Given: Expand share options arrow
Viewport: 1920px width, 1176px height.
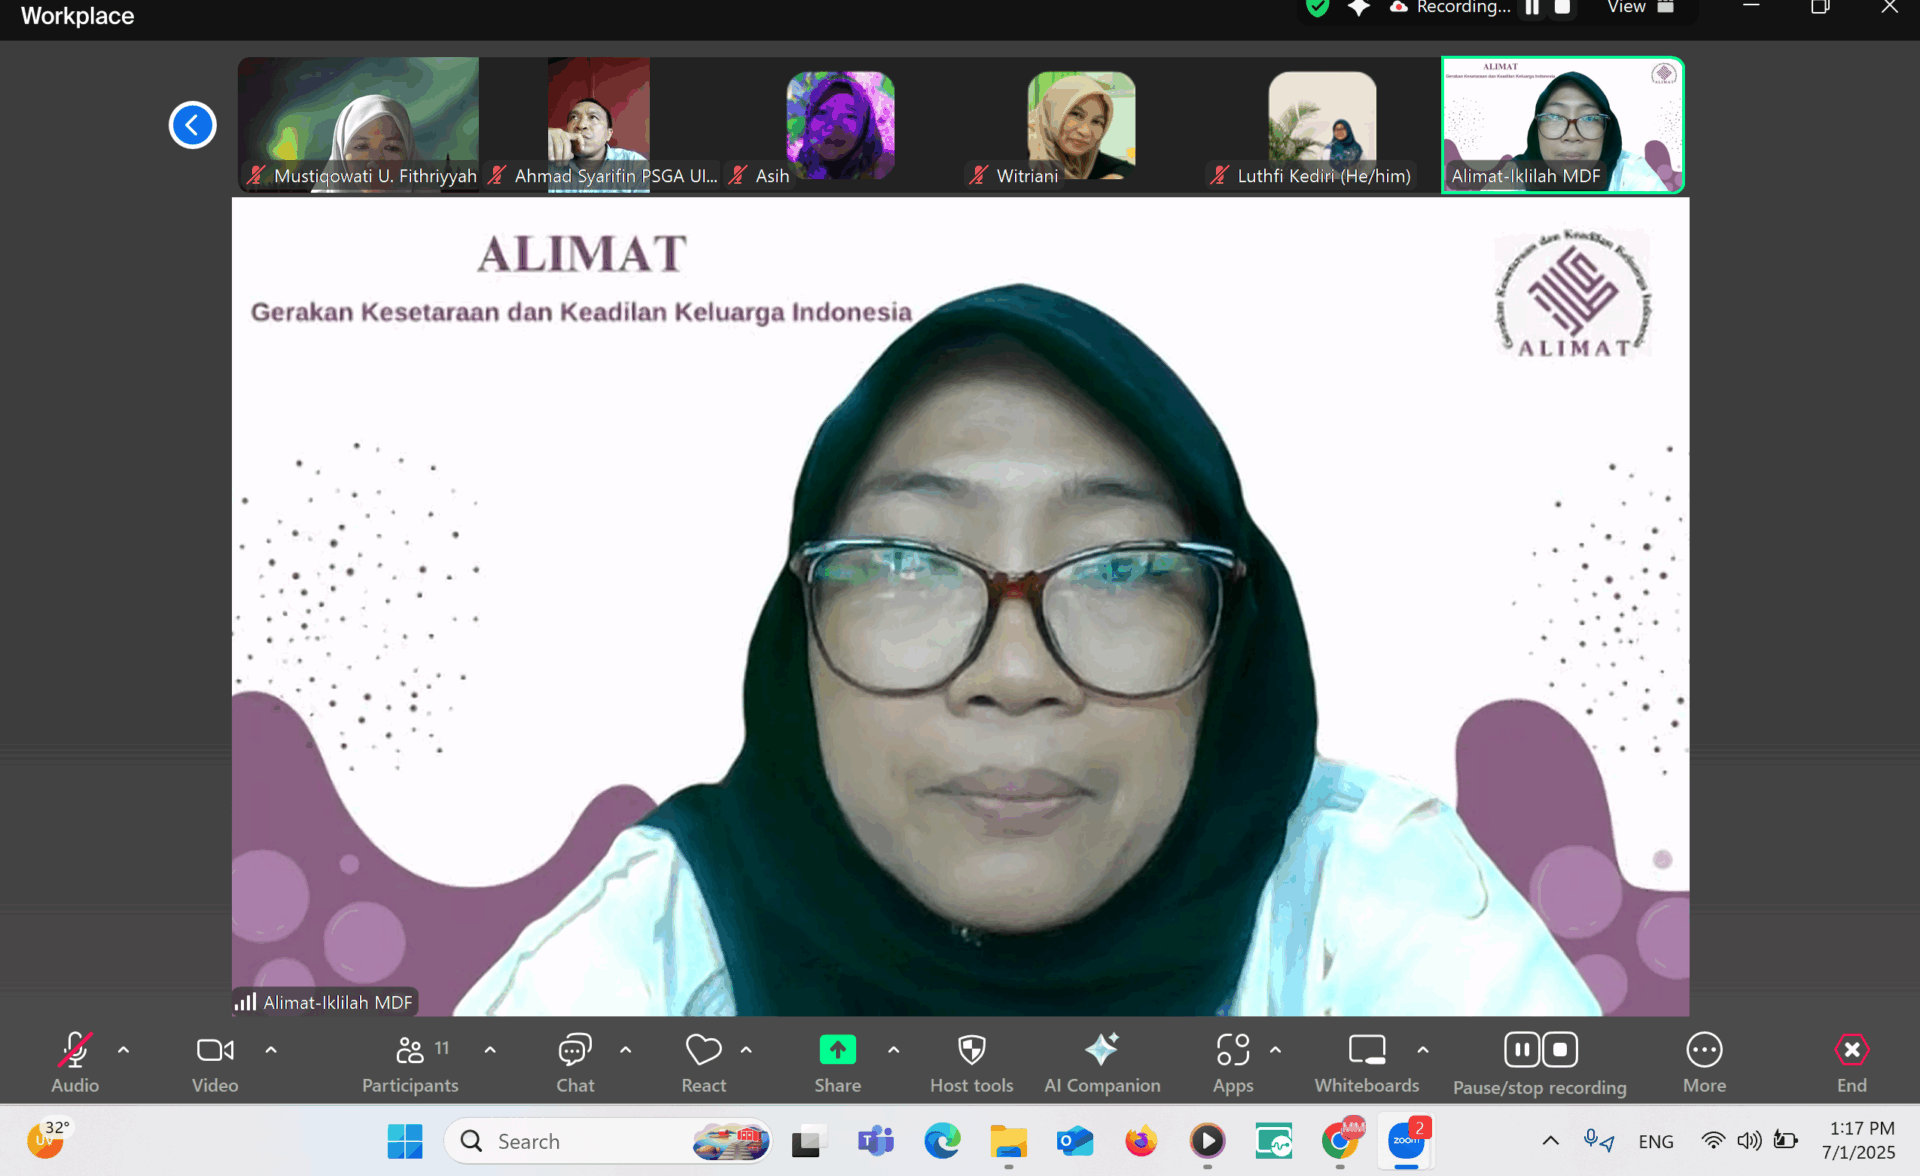Looking at the screenshot, I should point(894,1050).
